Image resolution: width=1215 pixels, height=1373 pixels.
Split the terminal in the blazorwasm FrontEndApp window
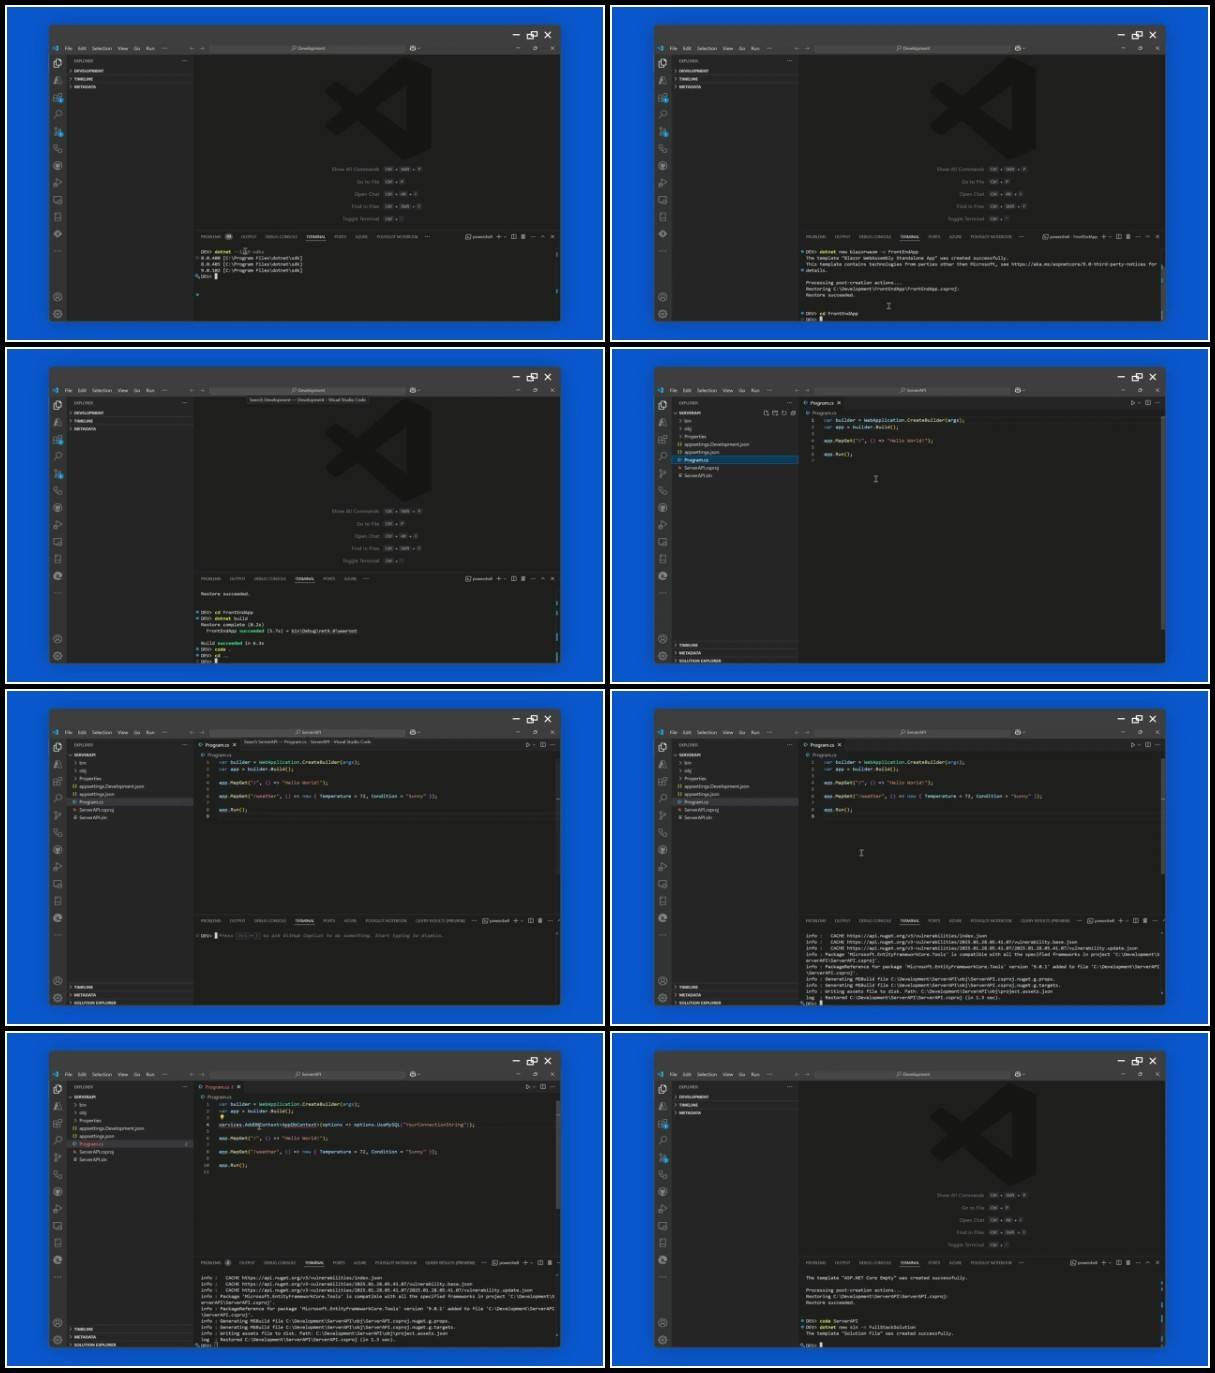1118,237
